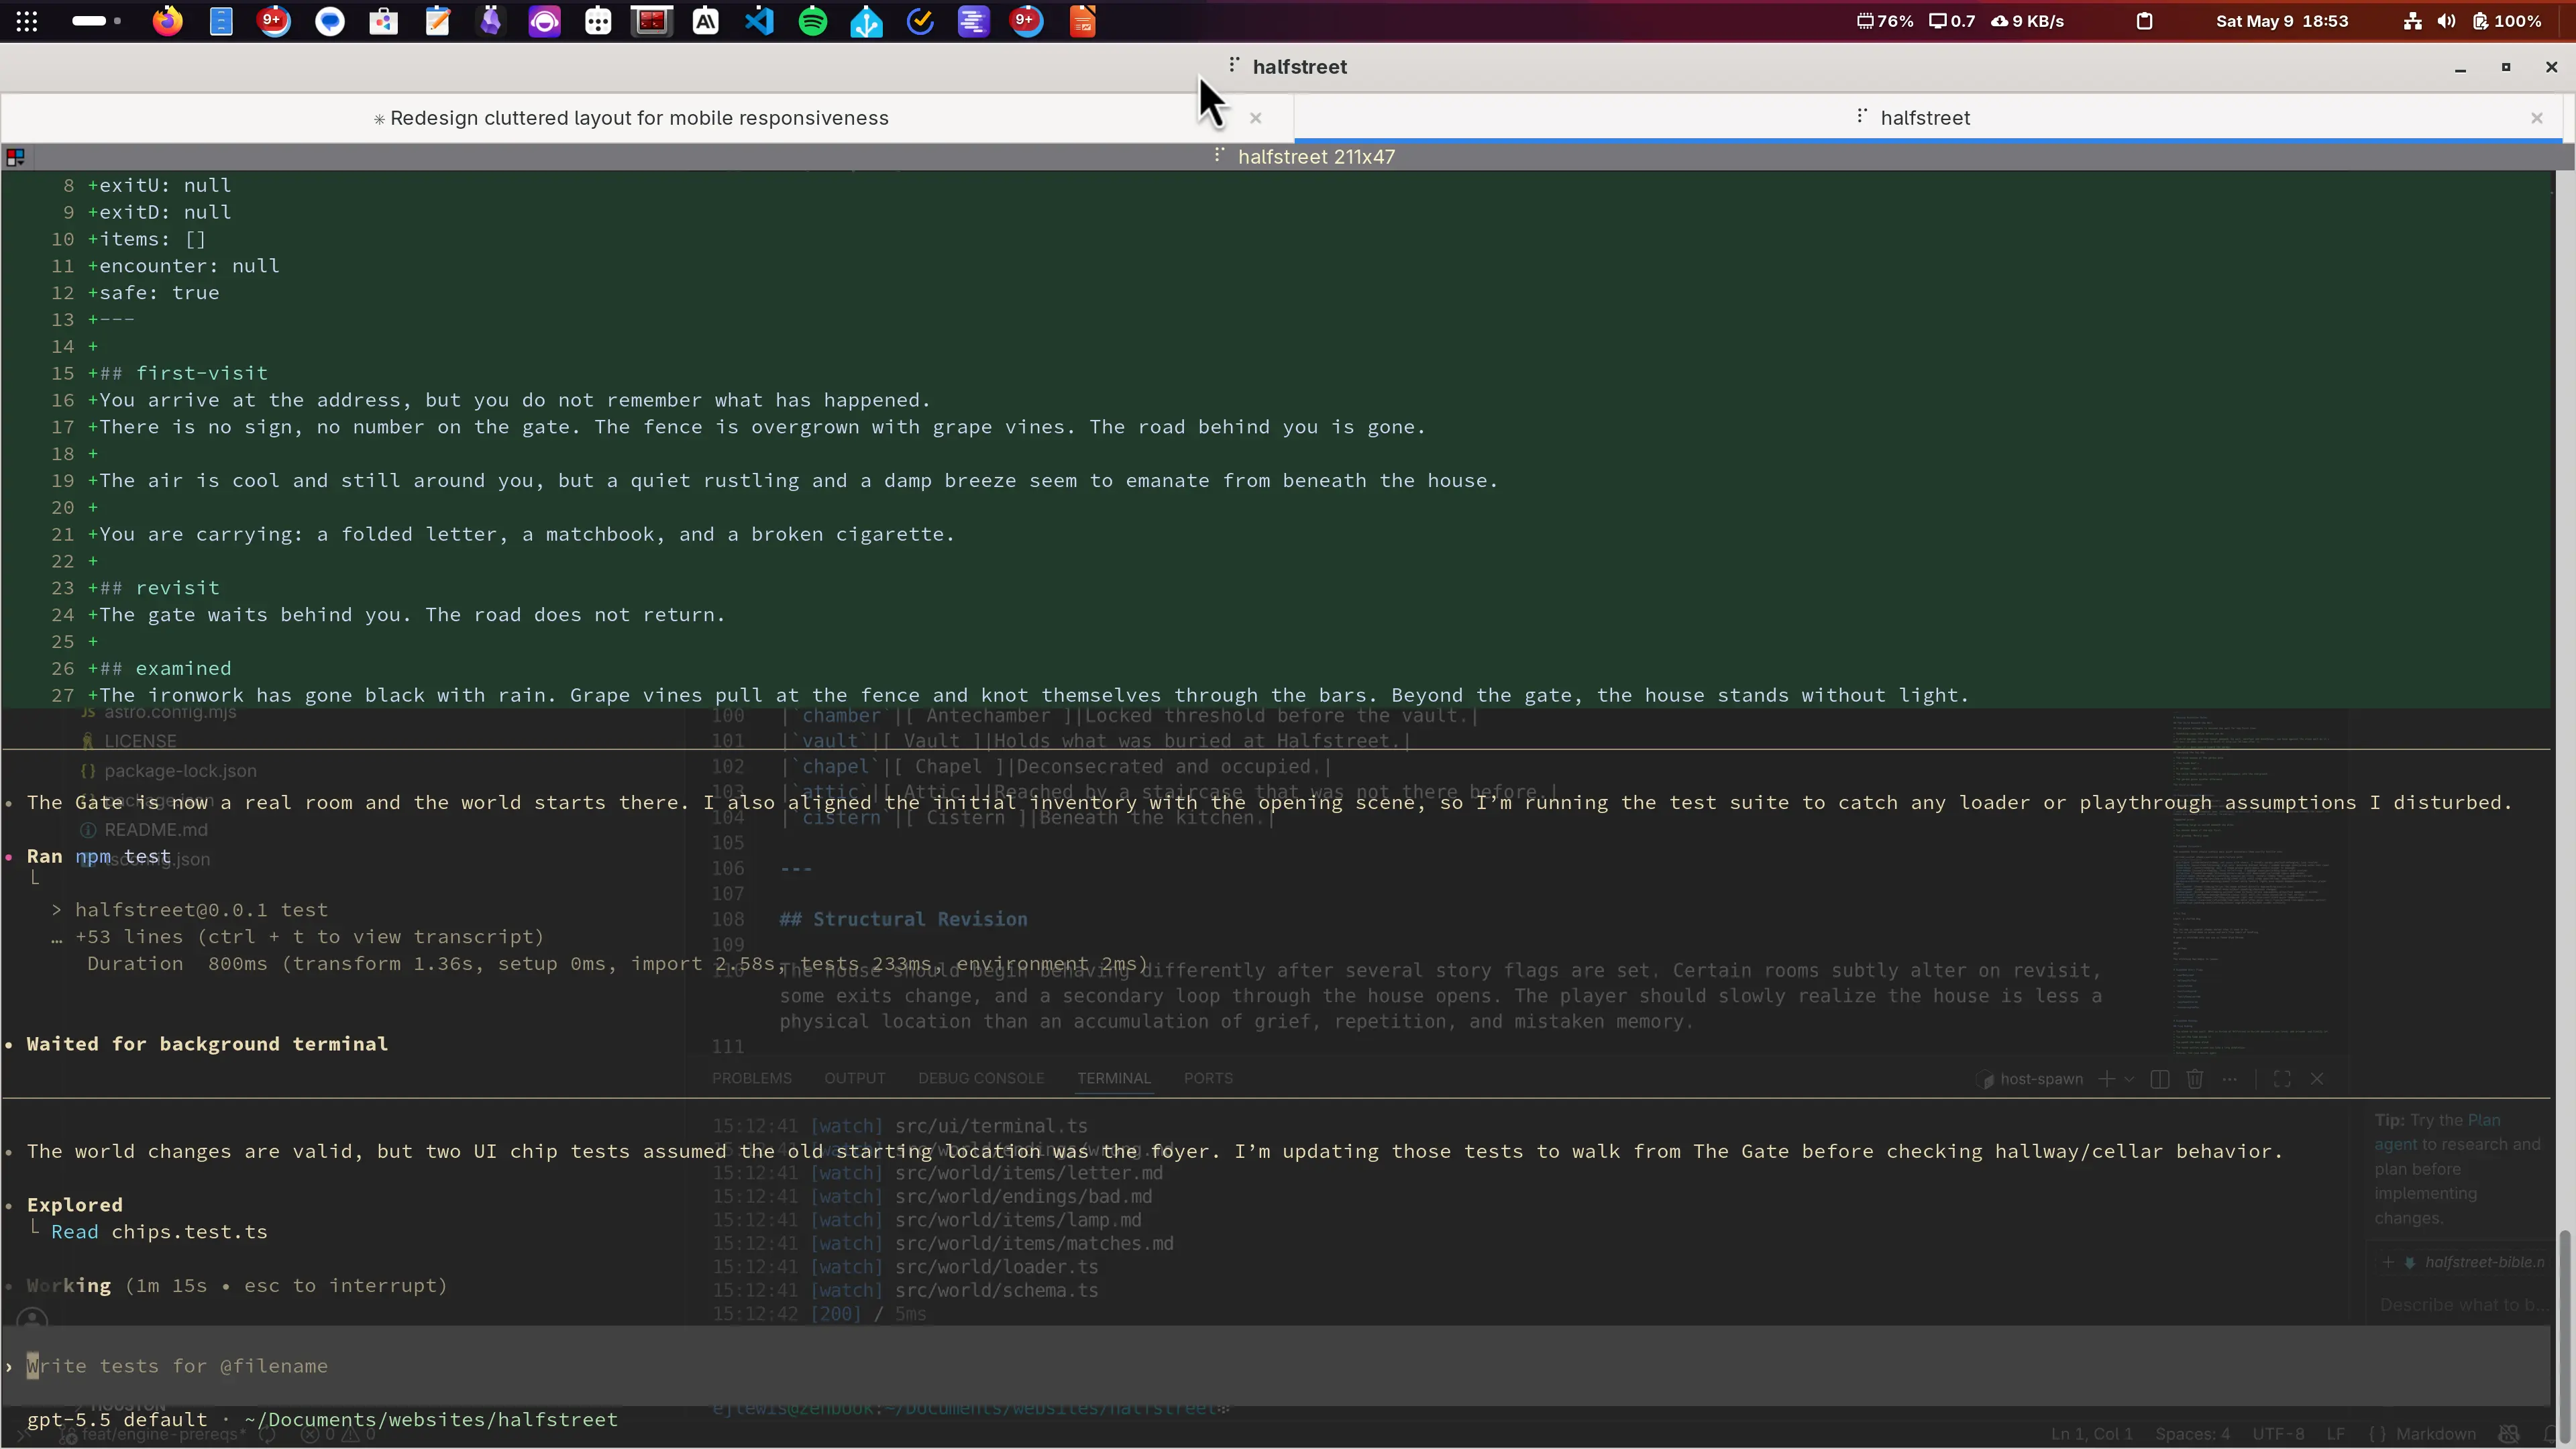The height and width of the screenshot is (1449, 2576).
Task: Click the 9 KB/s network speed indicator
Action: tap(2027, 21)
